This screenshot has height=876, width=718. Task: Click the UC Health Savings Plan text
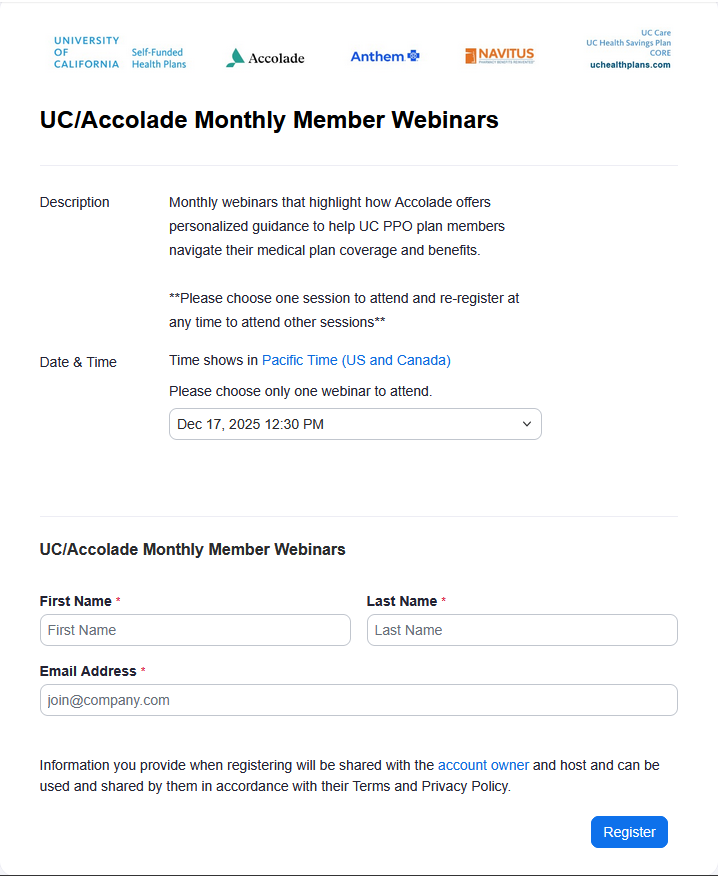(628, 43)
